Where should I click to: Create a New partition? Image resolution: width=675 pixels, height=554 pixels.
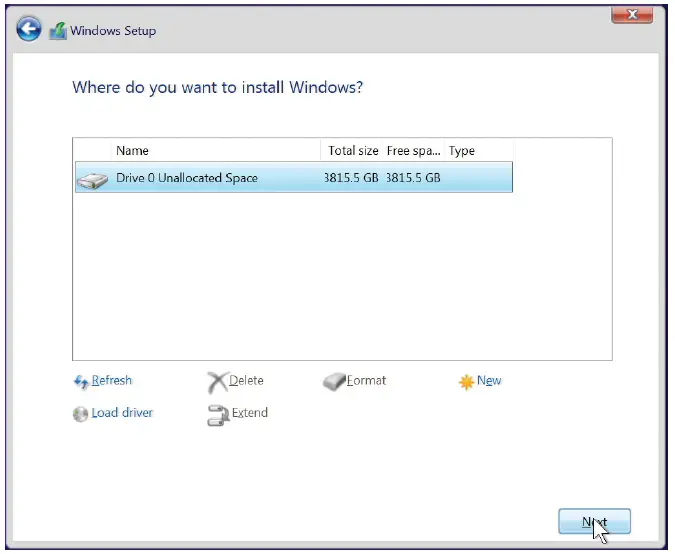pos(489,381)
